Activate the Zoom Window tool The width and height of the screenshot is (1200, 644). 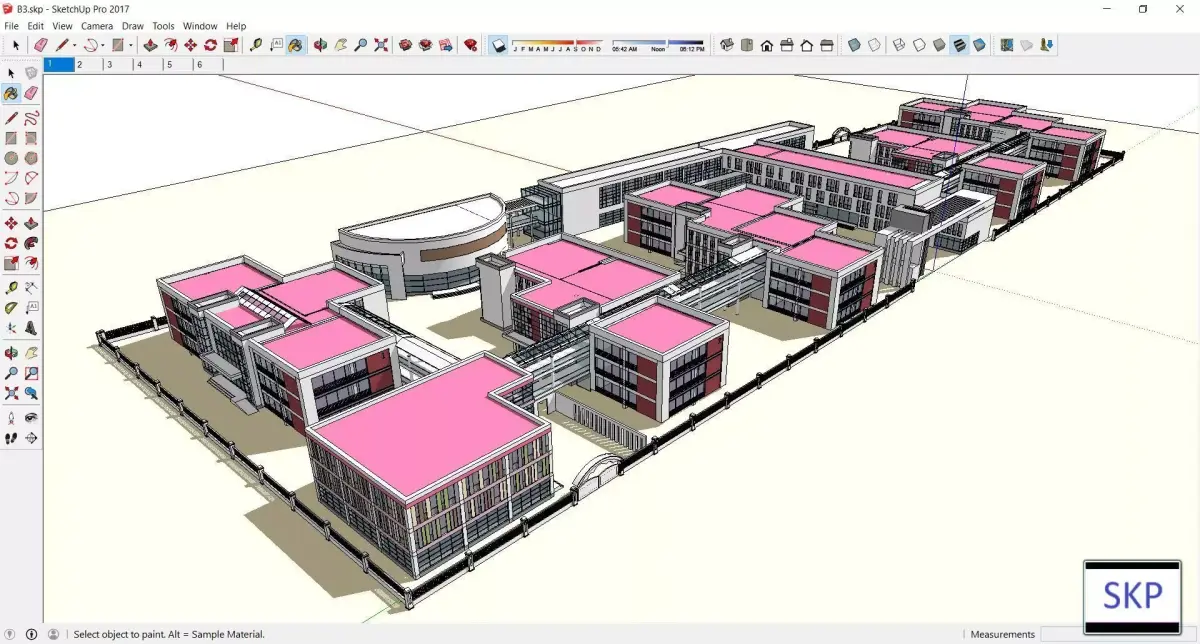[31, 373]
